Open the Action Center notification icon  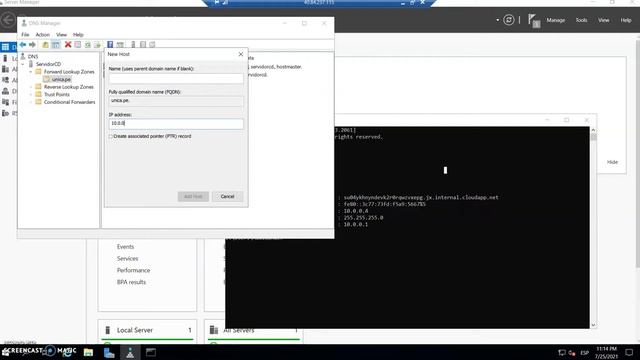point(629,353)
